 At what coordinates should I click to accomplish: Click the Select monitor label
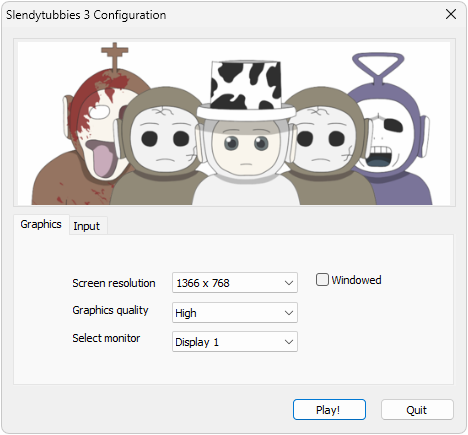pyautogui.click(x=106, y=338)
